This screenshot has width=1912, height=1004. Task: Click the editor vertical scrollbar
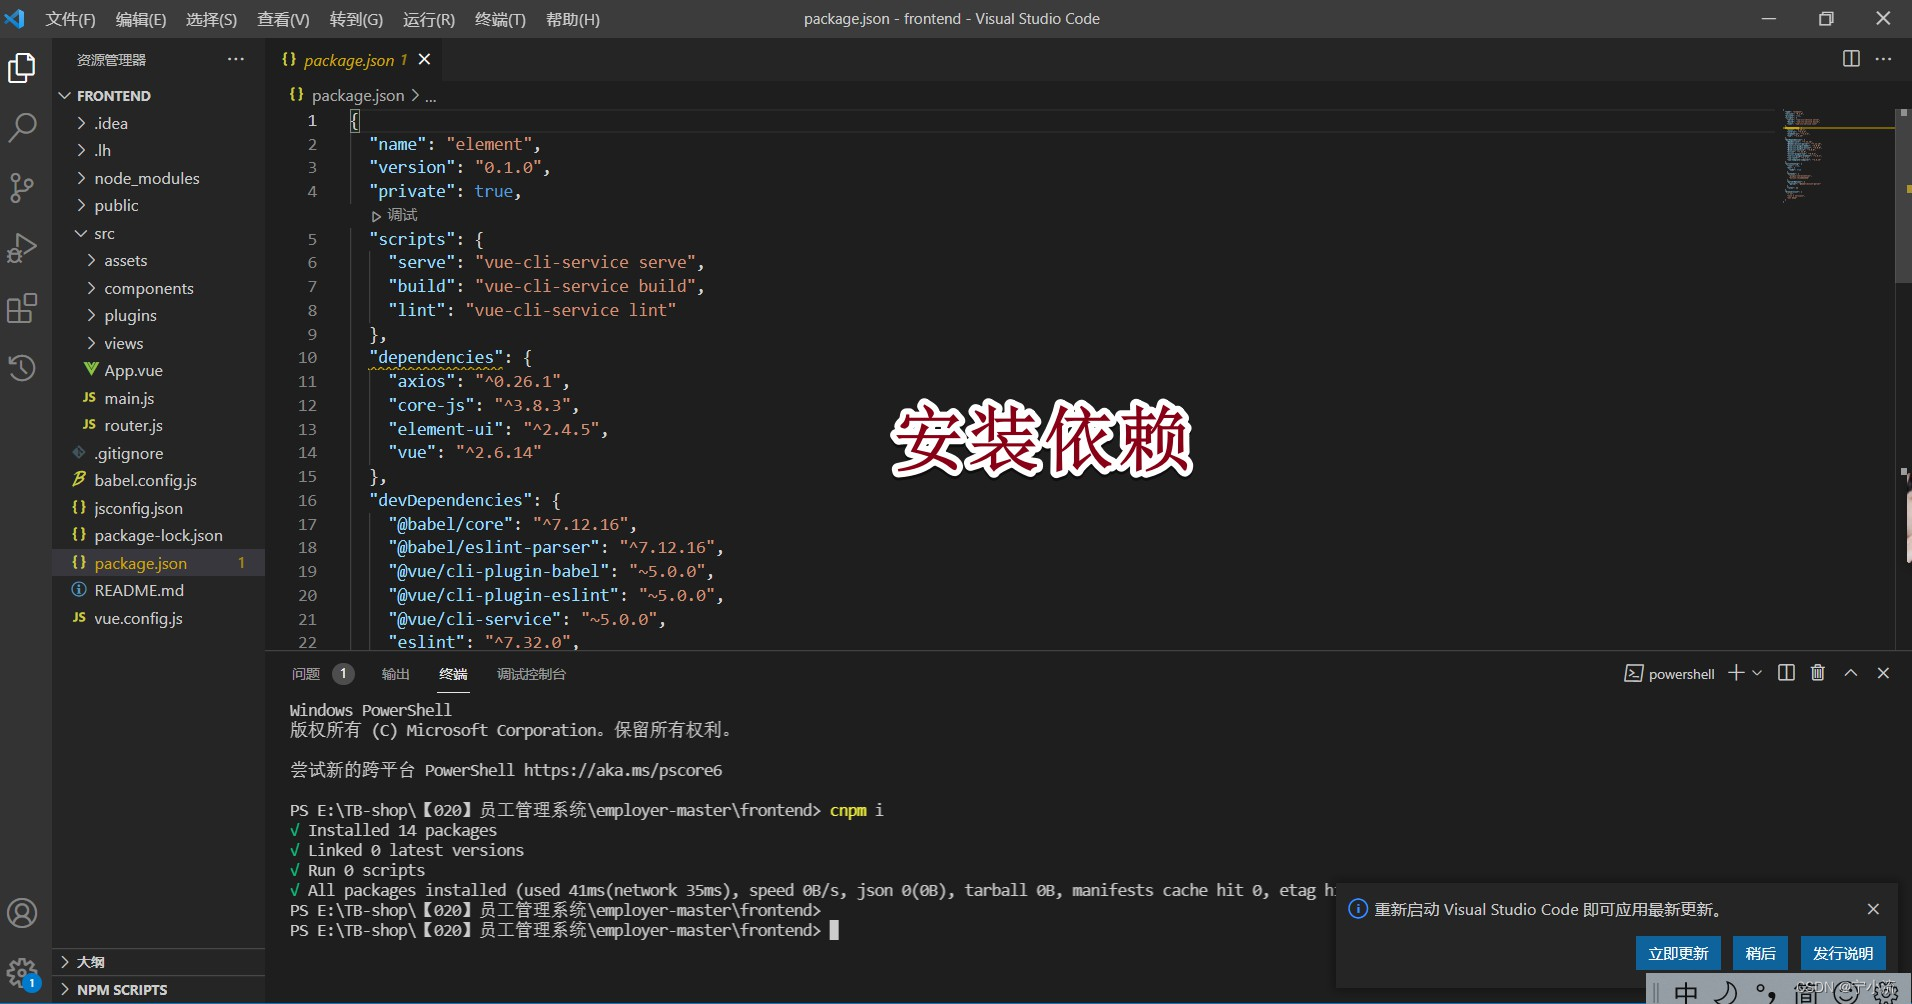click(1903, 195)
